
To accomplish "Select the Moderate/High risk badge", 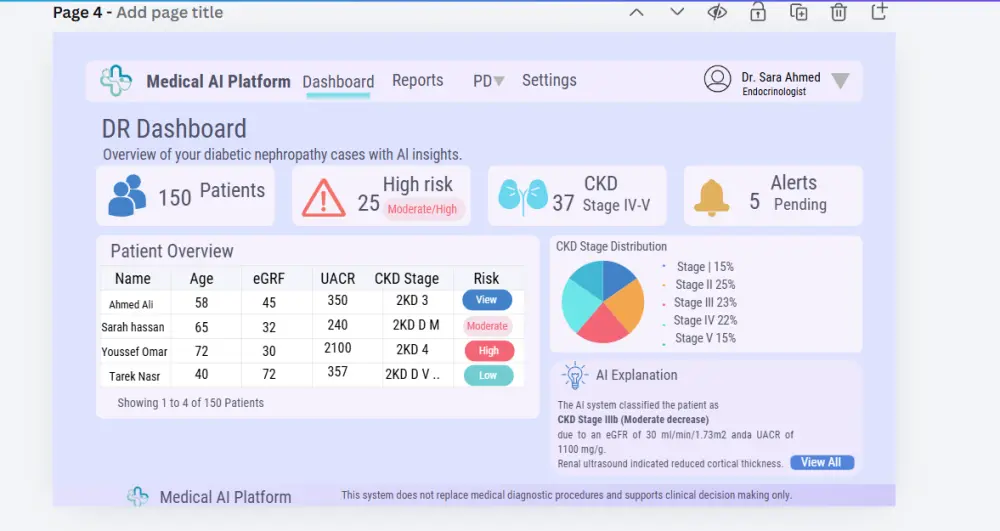I will [423, 209].
